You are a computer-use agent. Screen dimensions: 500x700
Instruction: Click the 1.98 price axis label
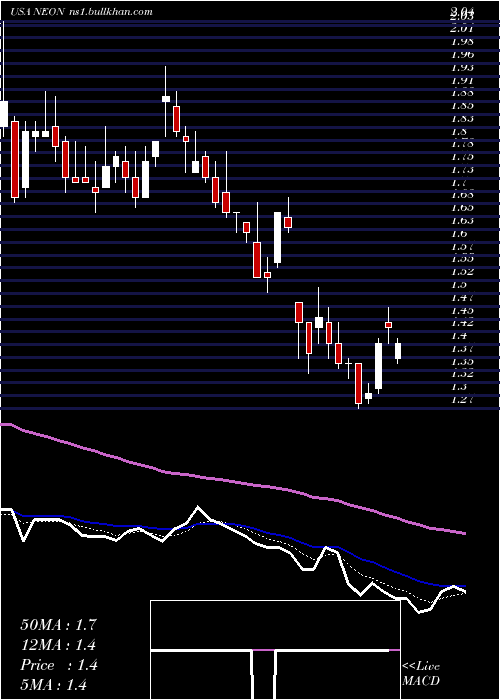coord(462,42)
